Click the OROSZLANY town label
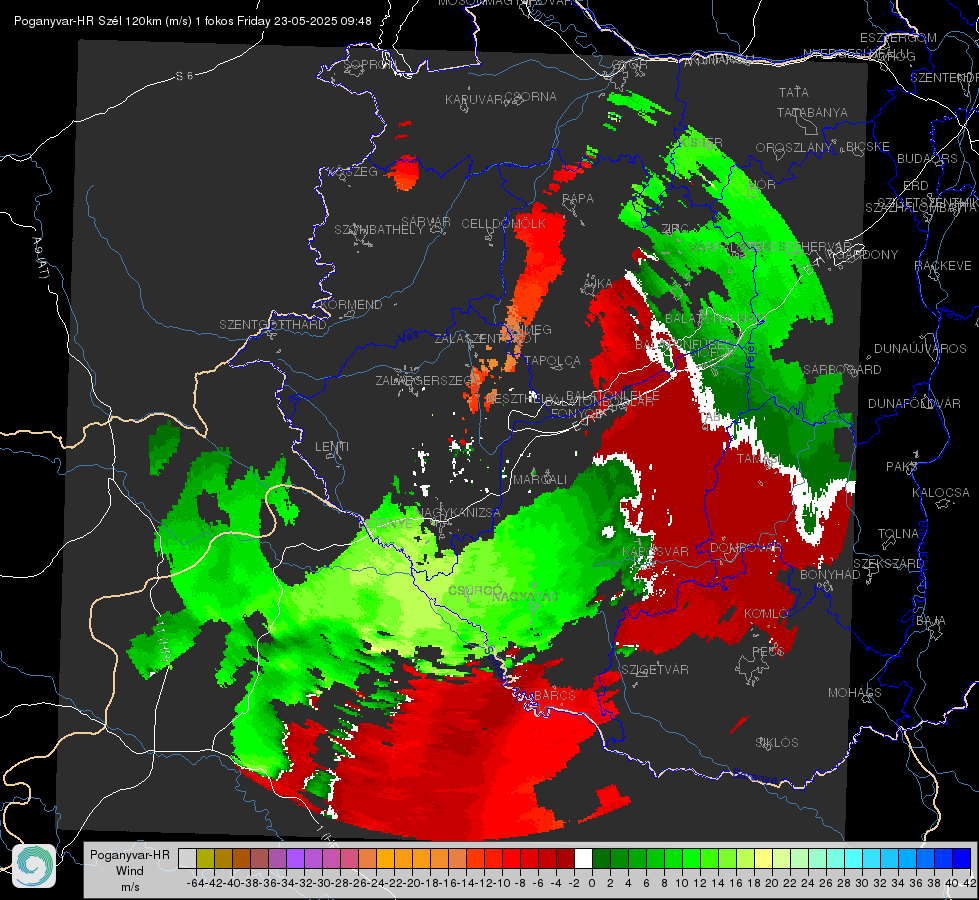 tap(794, 148)
